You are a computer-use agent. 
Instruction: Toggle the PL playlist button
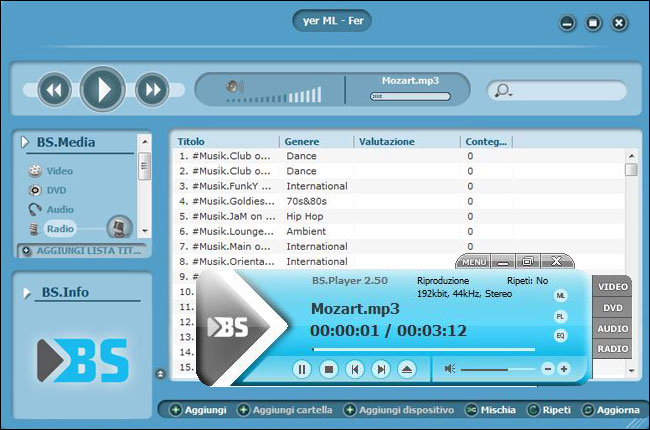click(x=561, y=316)
